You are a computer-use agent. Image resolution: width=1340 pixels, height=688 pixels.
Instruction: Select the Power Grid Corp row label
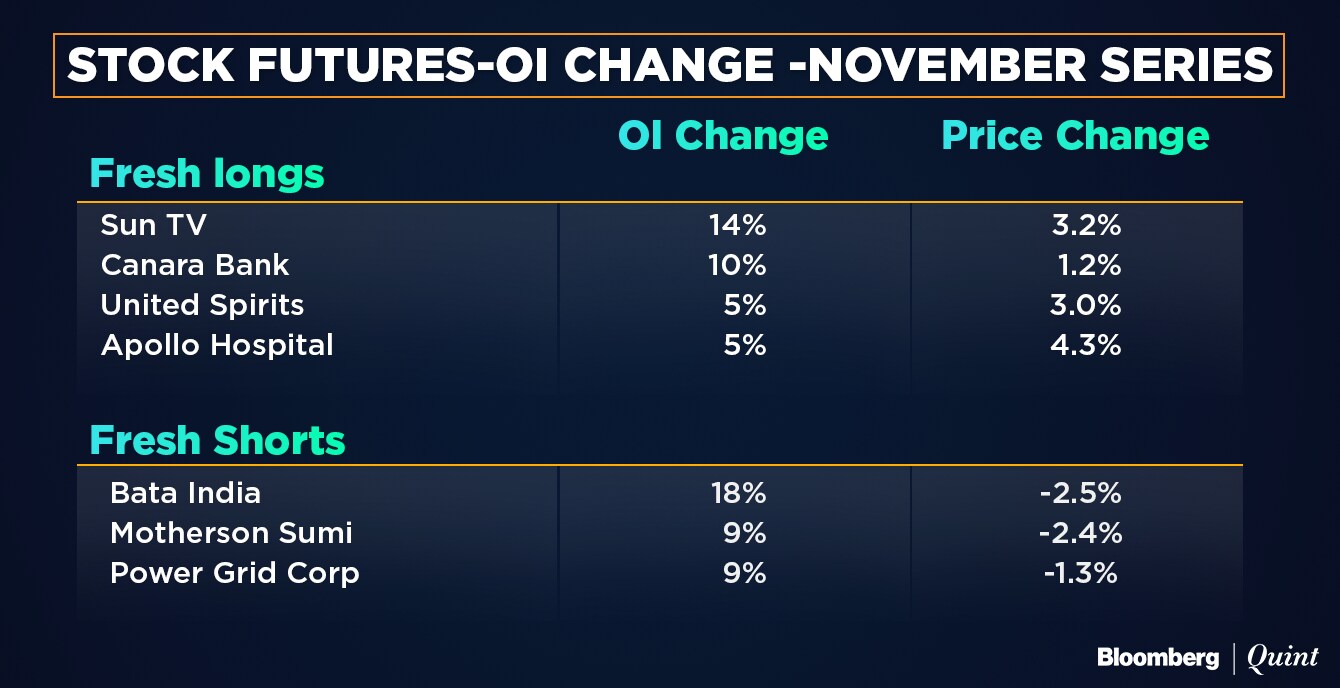234,573
